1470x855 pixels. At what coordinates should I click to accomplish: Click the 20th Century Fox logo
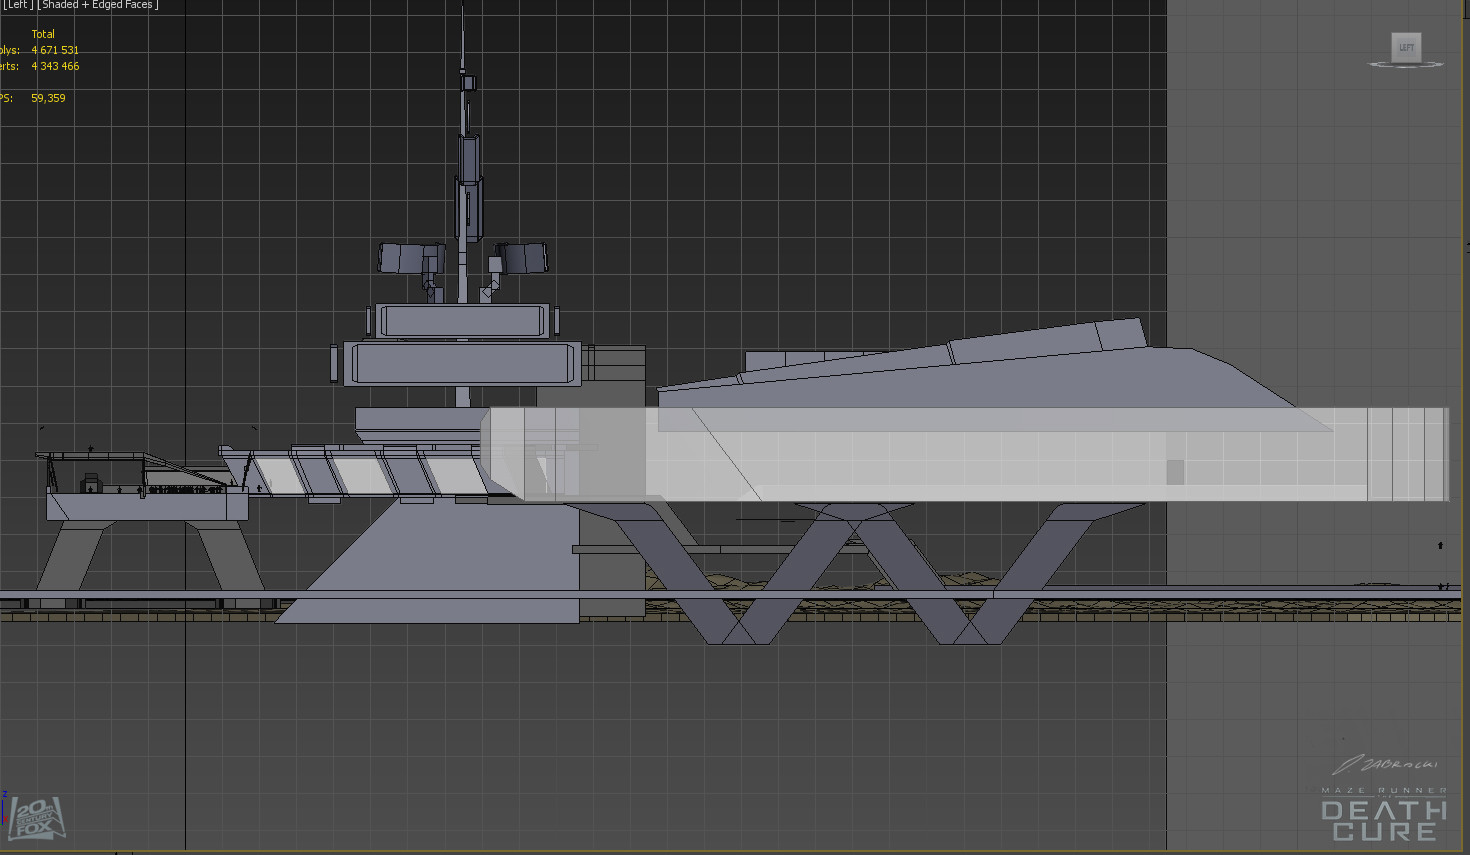click(36, 817)
